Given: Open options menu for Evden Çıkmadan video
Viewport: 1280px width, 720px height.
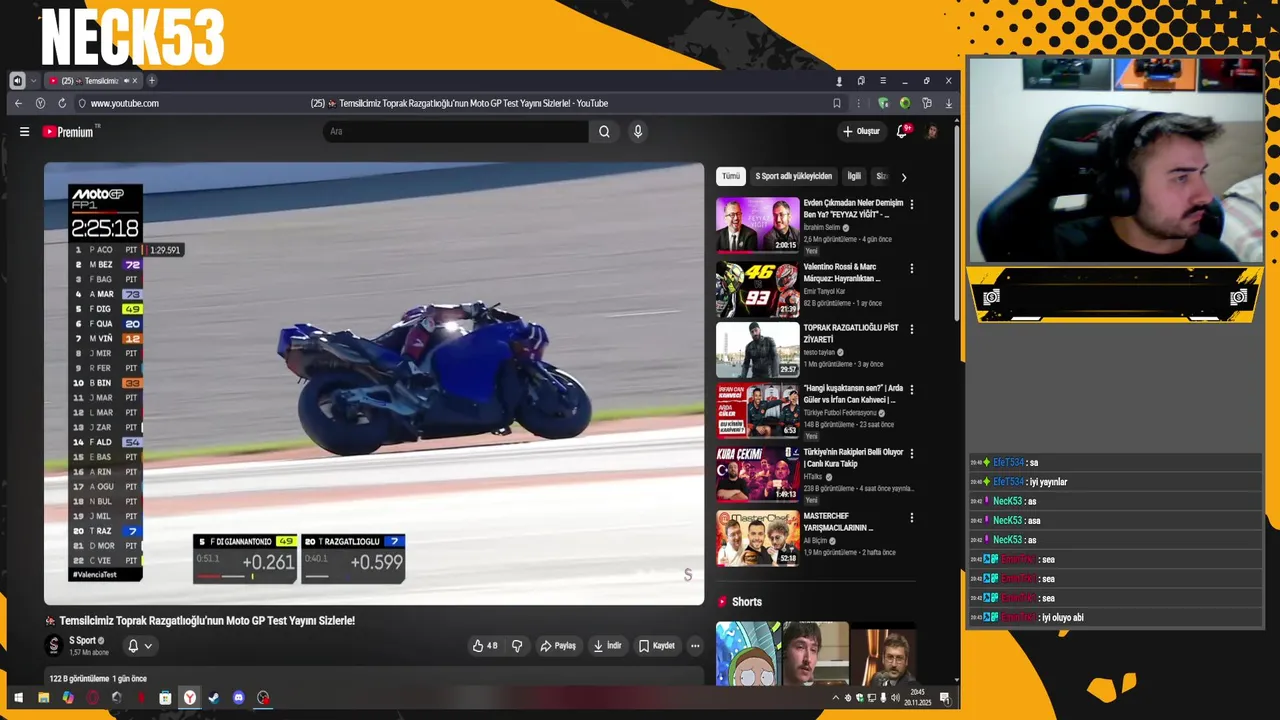Looking at the screenshot, I should click(911, 204).
